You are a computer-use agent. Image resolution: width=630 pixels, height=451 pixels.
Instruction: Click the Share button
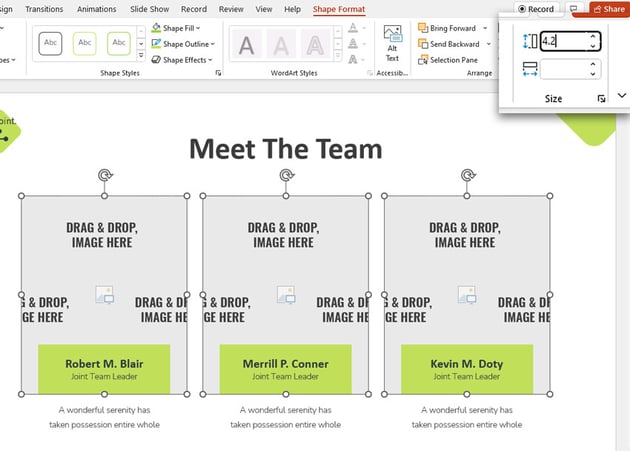point(607,9)
